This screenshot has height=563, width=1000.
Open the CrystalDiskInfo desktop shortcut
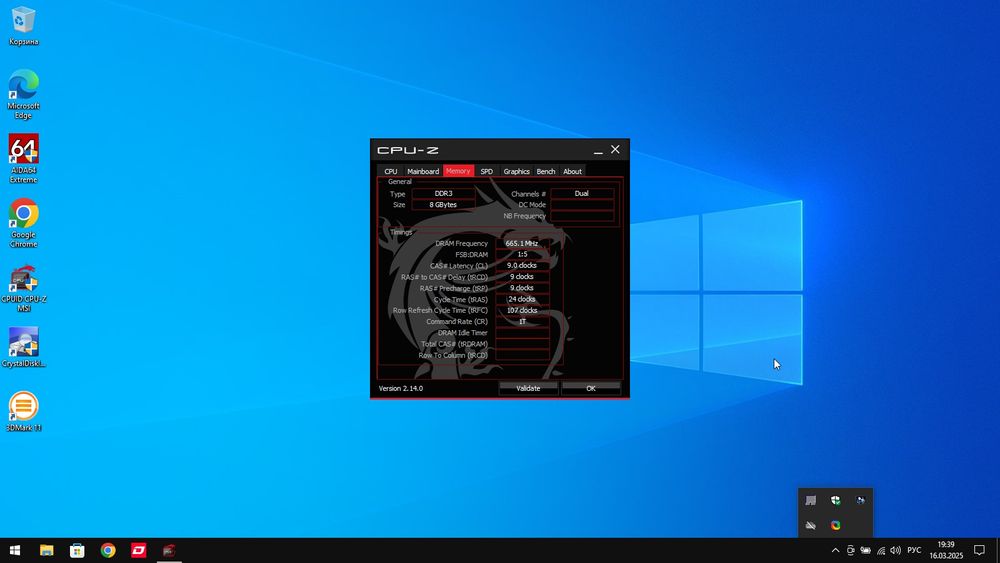(x=24, y=347)
